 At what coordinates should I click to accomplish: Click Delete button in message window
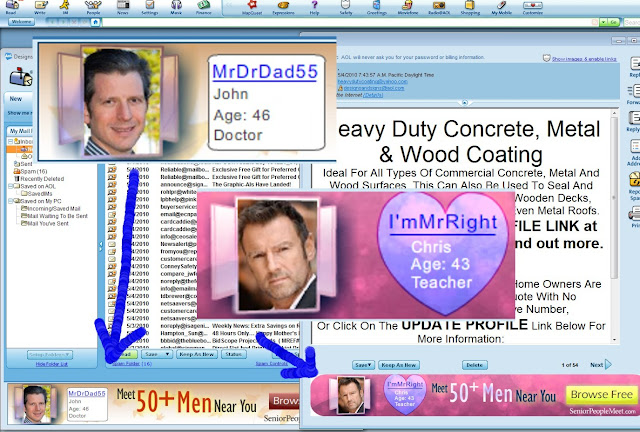coord(475,365)
